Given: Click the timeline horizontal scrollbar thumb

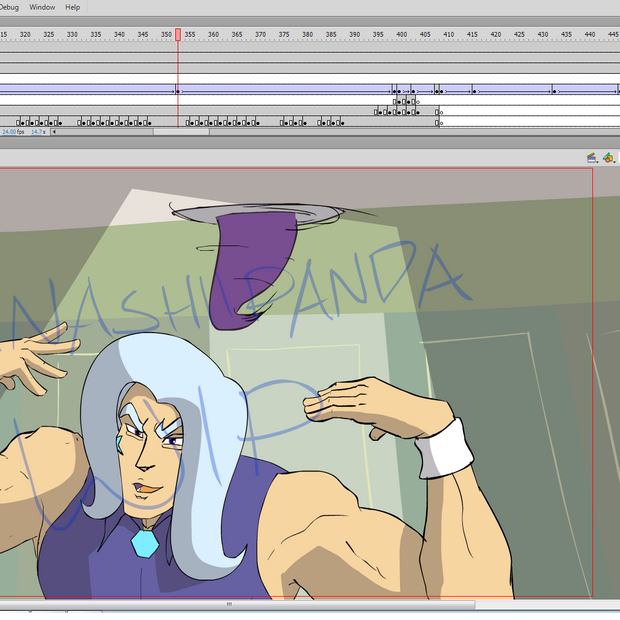Looking at the screenshot, I should (181, 132).
